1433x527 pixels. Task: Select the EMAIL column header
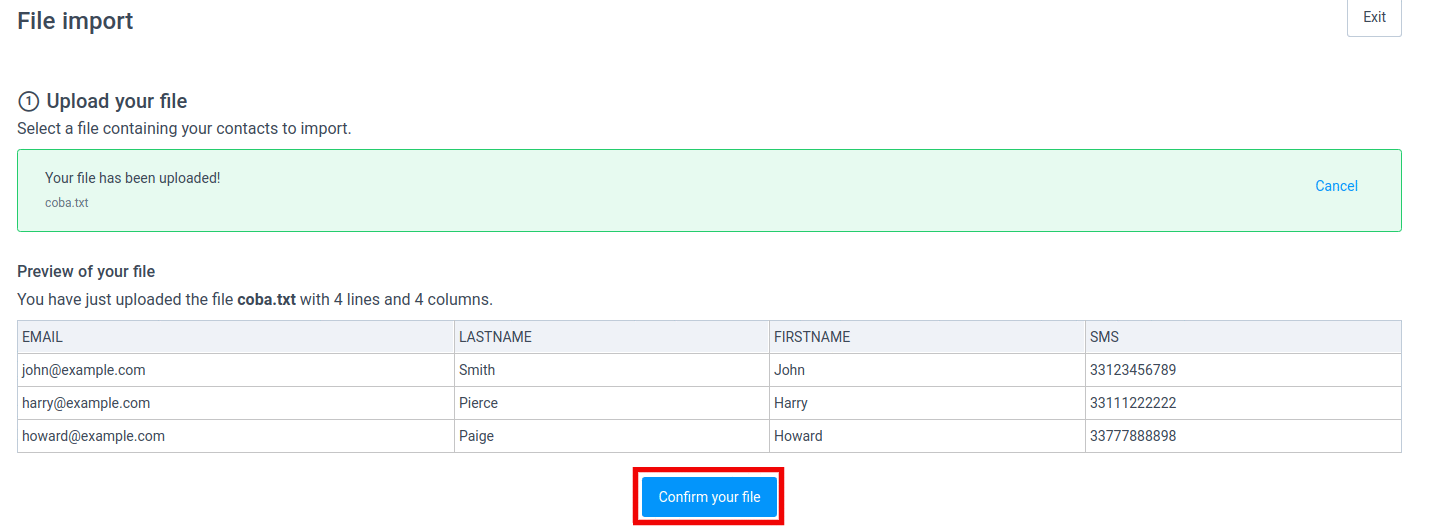(43, 337)
